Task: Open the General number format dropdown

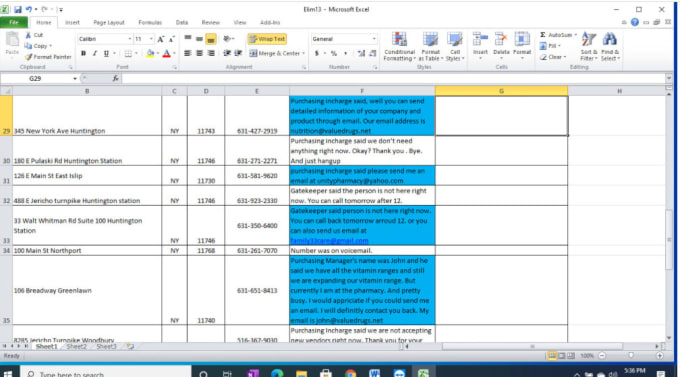Action: click(x=374, y=39)
